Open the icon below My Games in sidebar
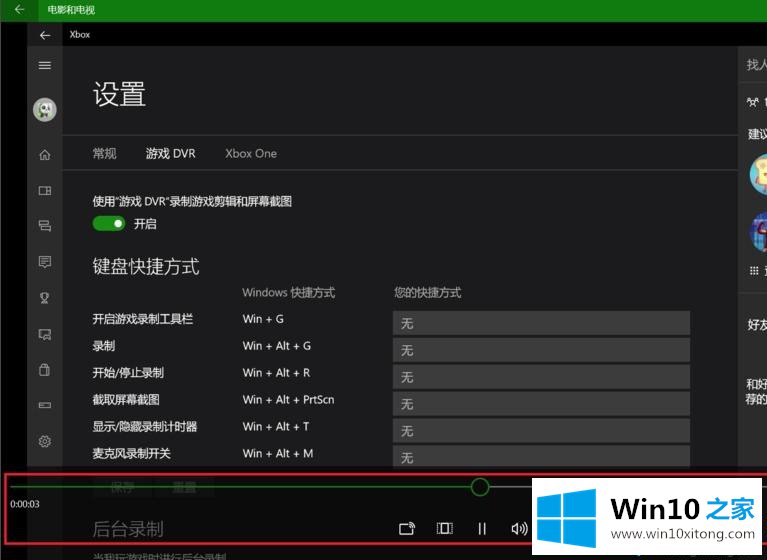767x560 pixels. (x=45, y=225)
